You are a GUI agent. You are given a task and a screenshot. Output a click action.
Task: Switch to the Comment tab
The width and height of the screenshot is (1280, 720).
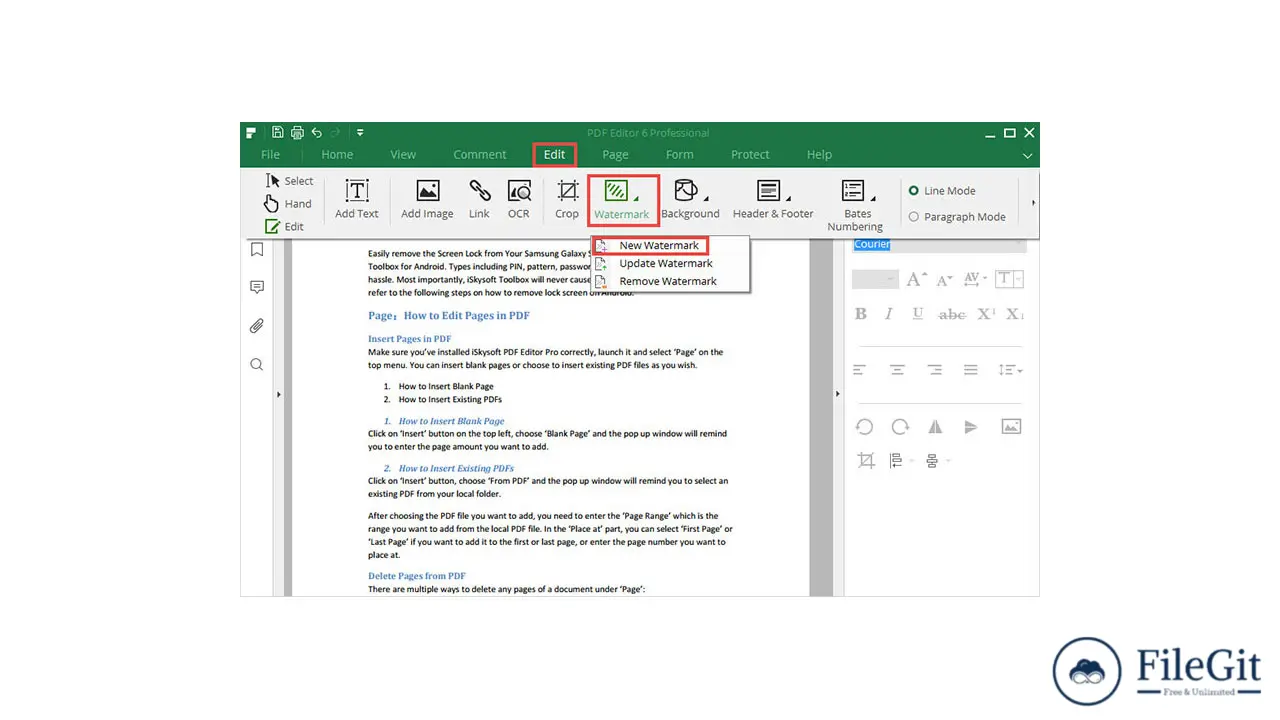tap(480, 155)
